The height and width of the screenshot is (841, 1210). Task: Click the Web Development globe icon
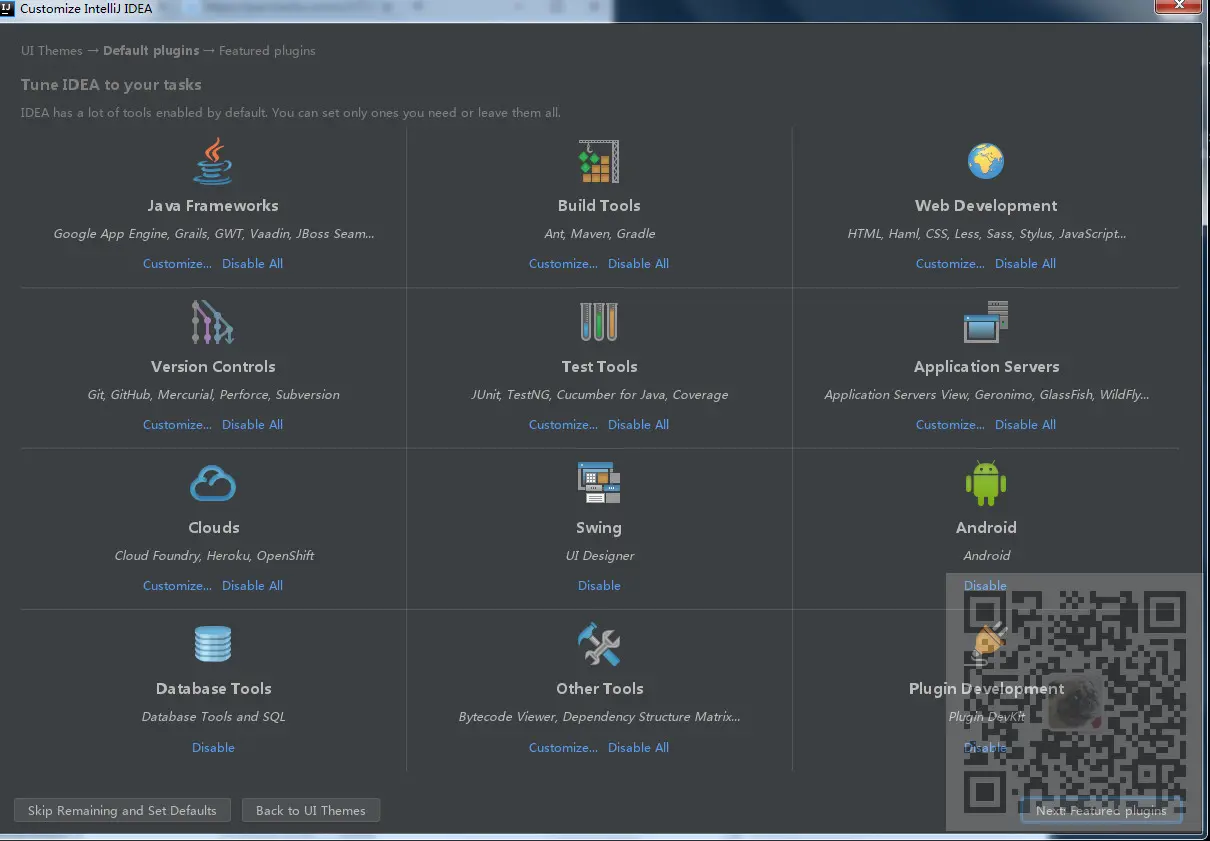pos(986,161)
